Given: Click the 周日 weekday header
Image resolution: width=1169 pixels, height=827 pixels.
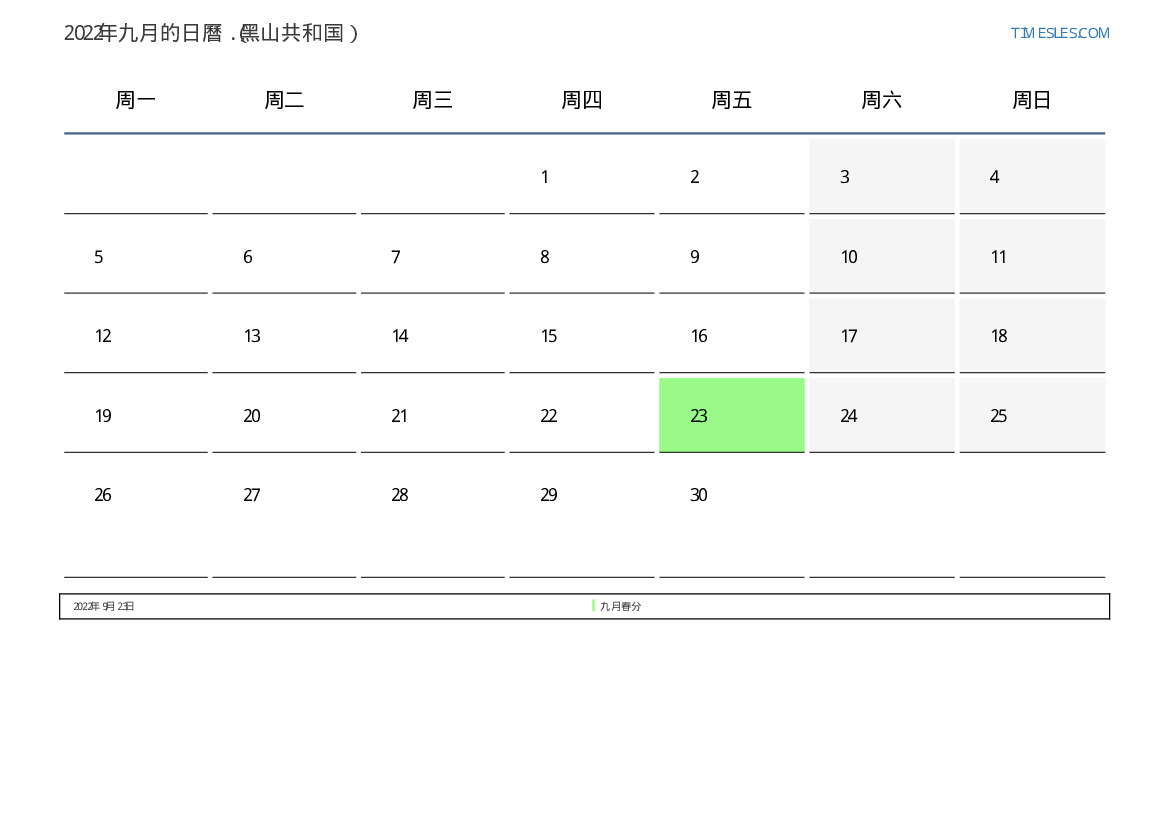Looking at the screenshot, I should pos(1031,100).
